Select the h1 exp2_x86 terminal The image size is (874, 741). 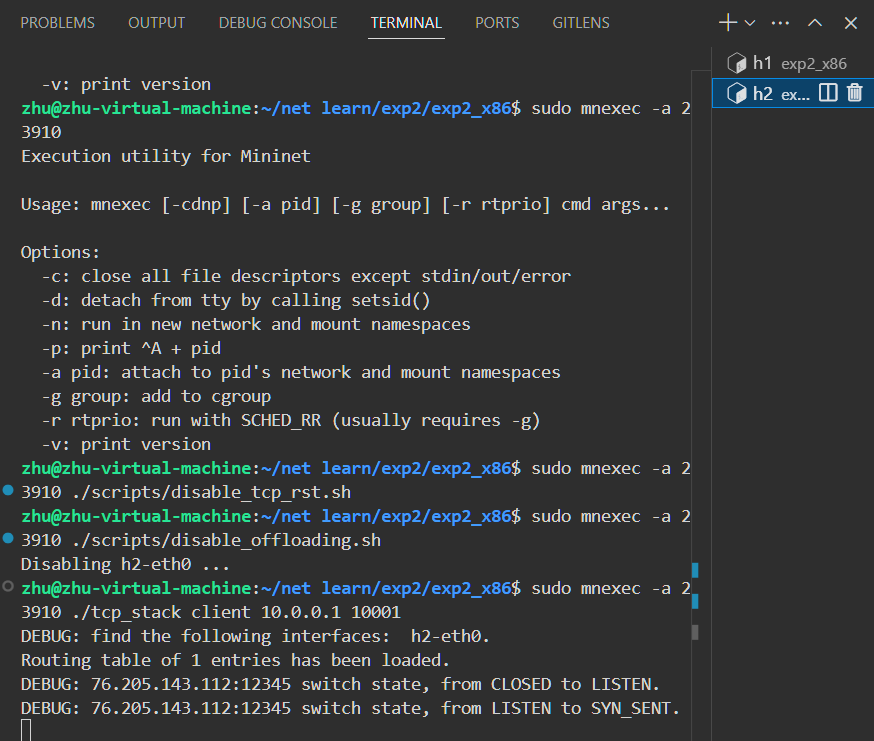pyautogui.click(x=793, y=63)
